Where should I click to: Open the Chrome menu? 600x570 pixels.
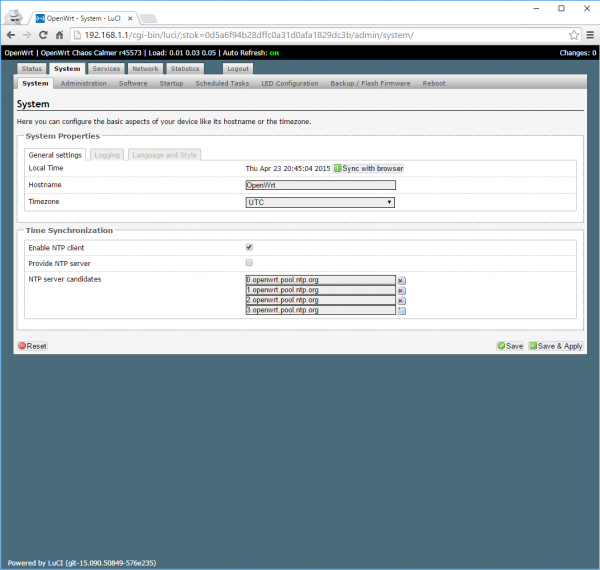tap(590, 34)
